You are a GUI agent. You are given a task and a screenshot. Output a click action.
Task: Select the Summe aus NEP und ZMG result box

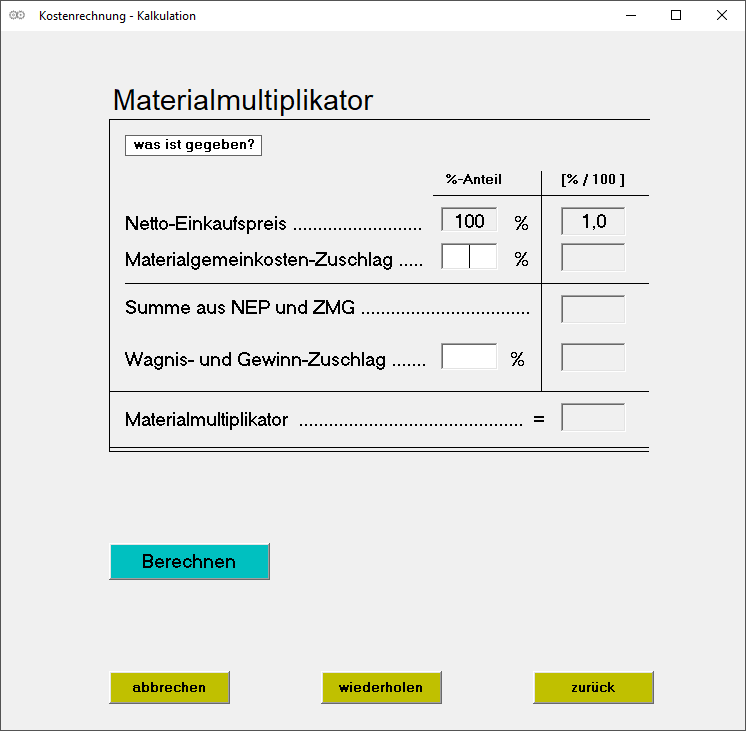tap(593, 309)
